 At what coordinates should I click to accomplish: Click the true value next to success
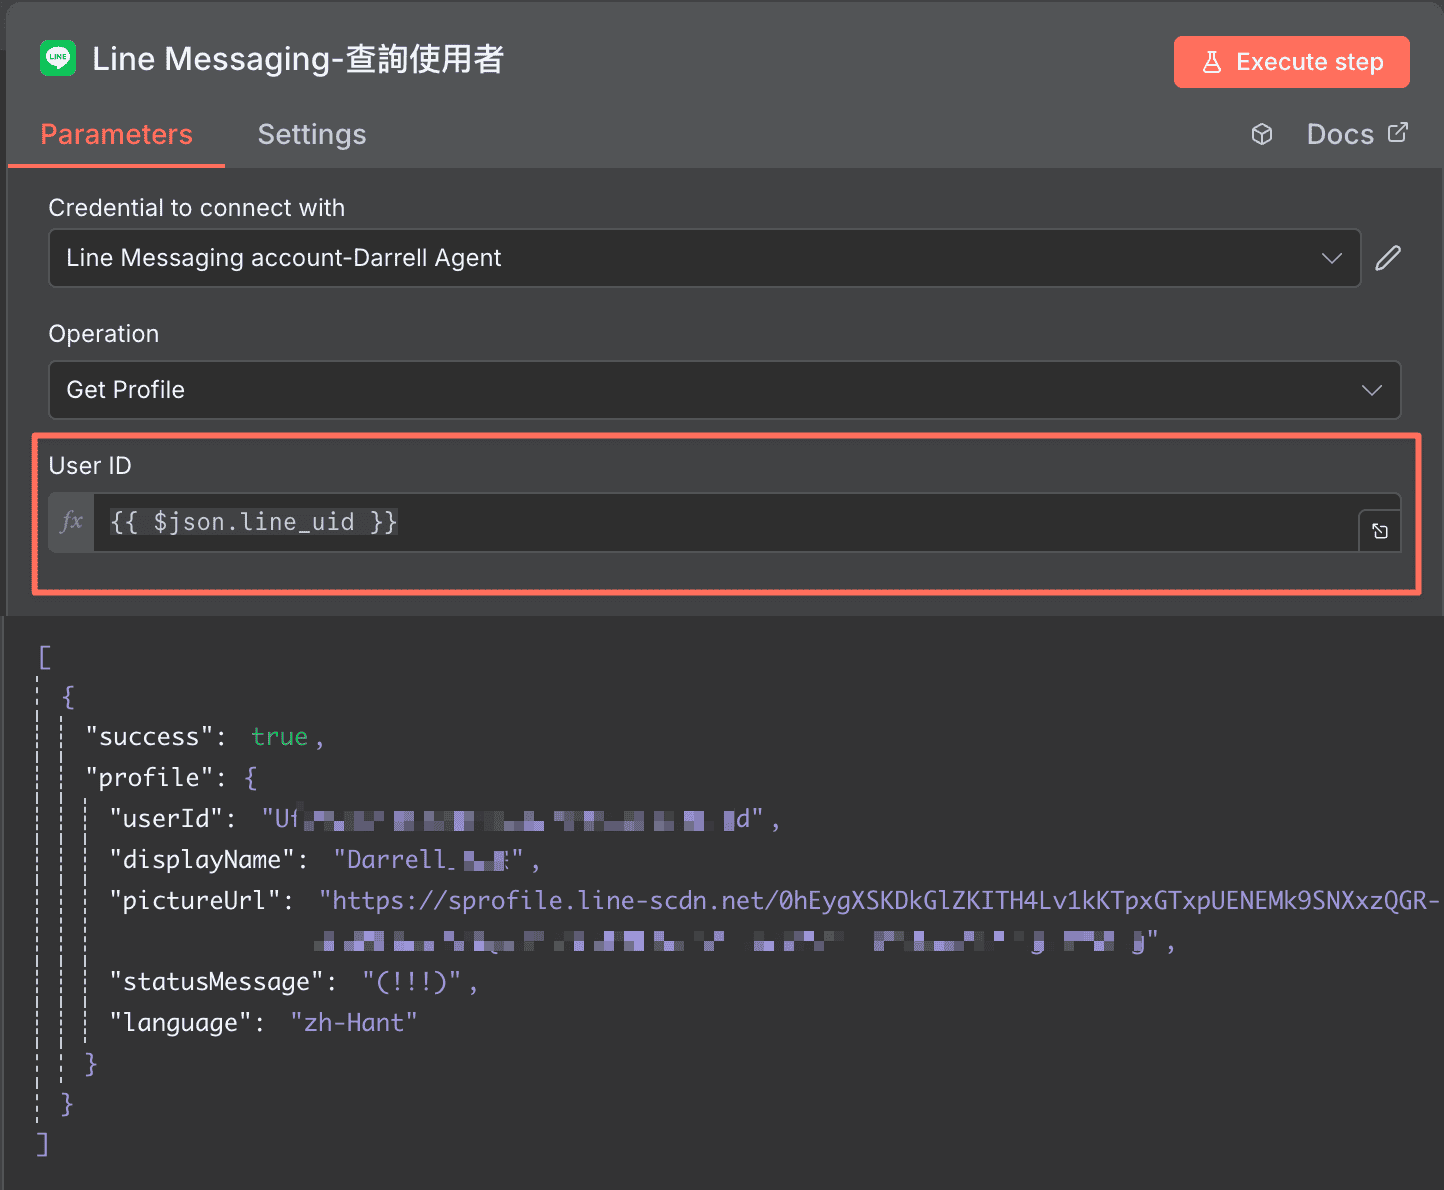coord(278,736)
